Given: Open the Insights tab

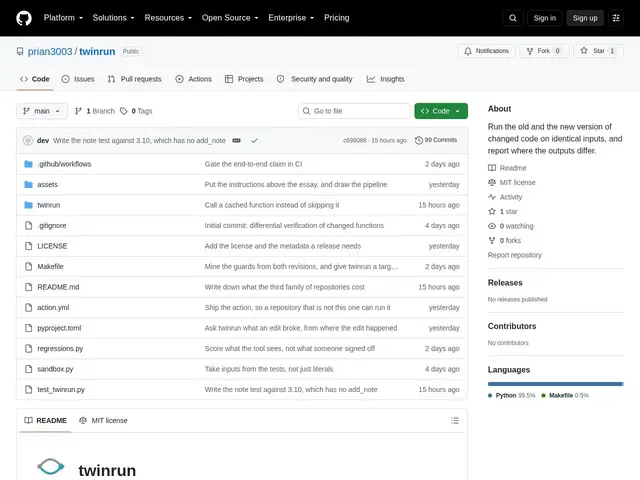Looking at the screenshot, I should click(385, 79).
